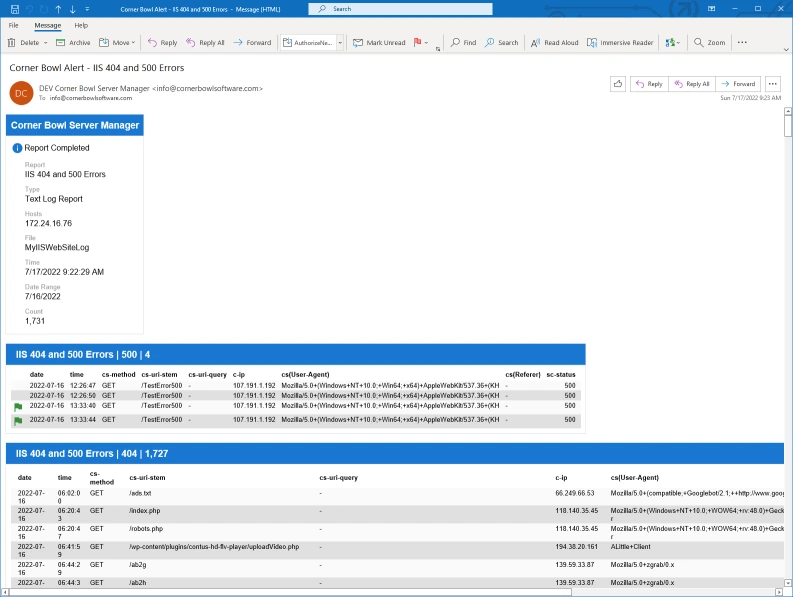Image resolution: width=793 pixels, height=597 pixels.
Task: Expand the Quick Steps gallery dropdown
Action: [340, 42]
